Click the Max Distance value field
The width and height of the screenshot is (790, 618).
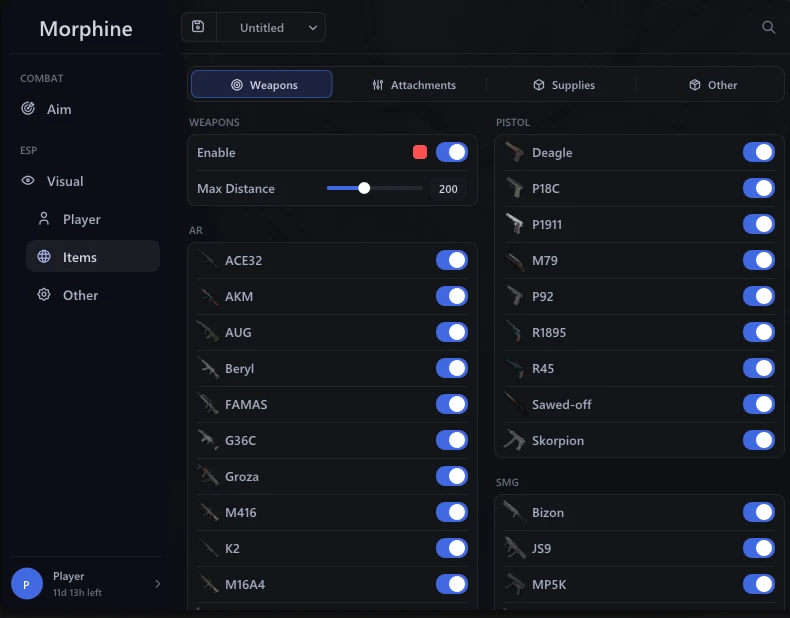click(x=448, y=189)
